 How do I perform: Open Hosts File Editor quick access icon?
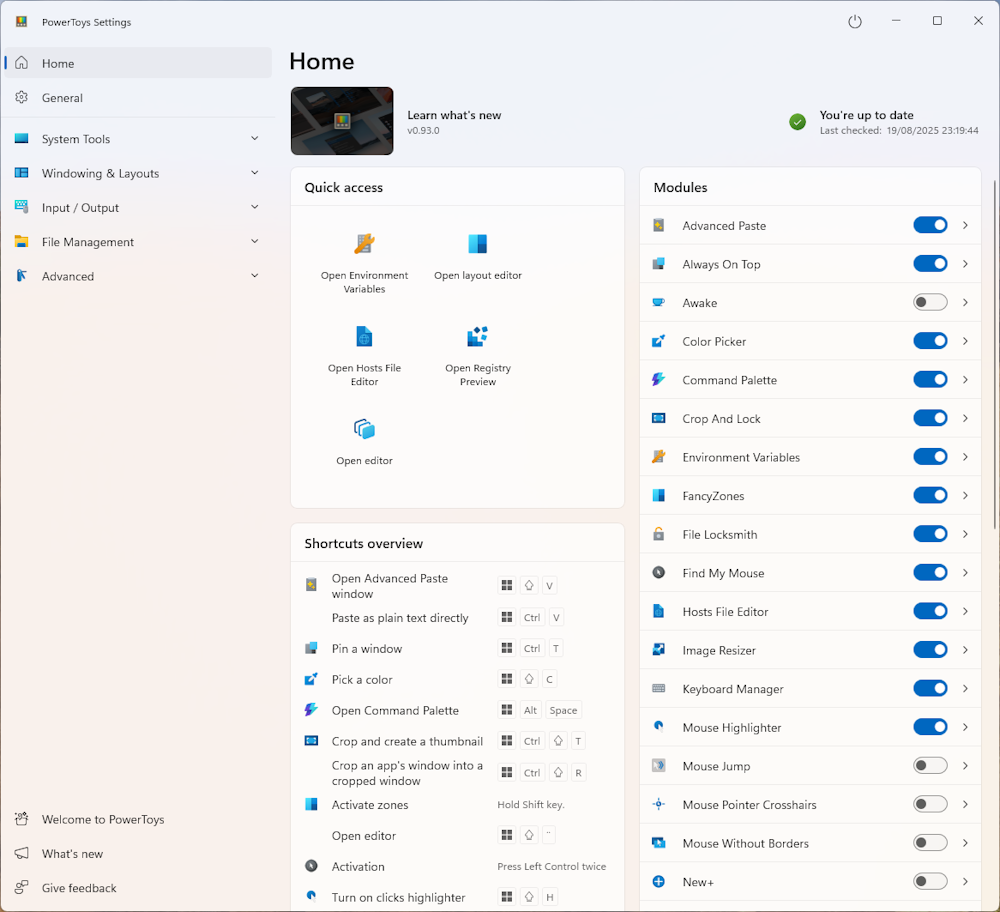coord(364,336)
